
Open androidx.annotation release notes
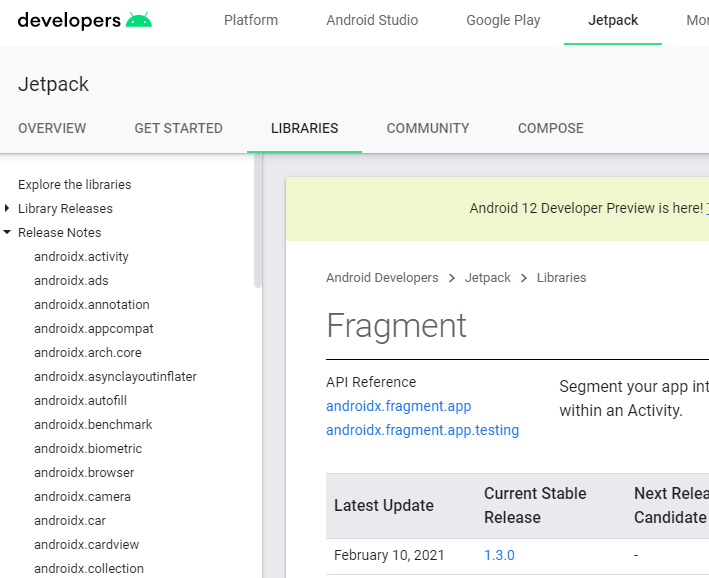92,304
